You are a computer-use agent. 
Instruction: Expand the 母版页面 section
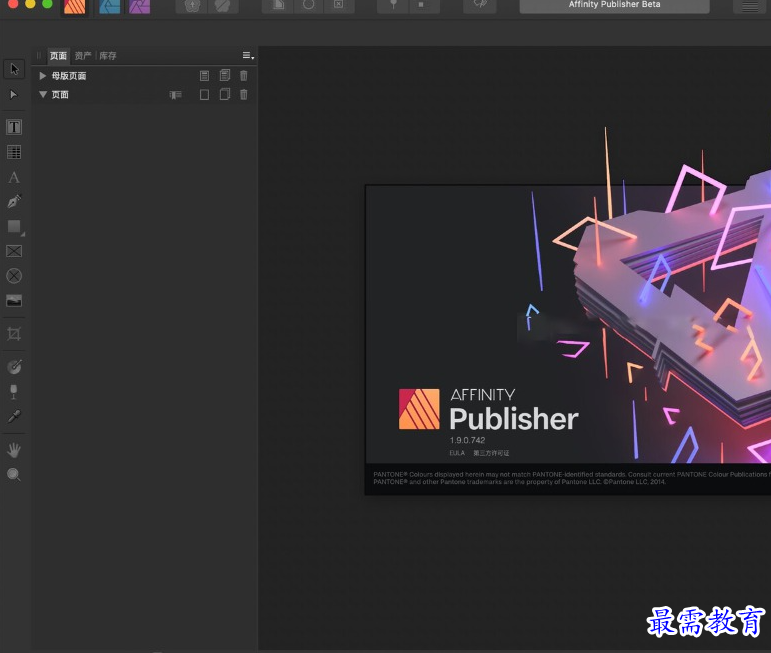(43, 76)
